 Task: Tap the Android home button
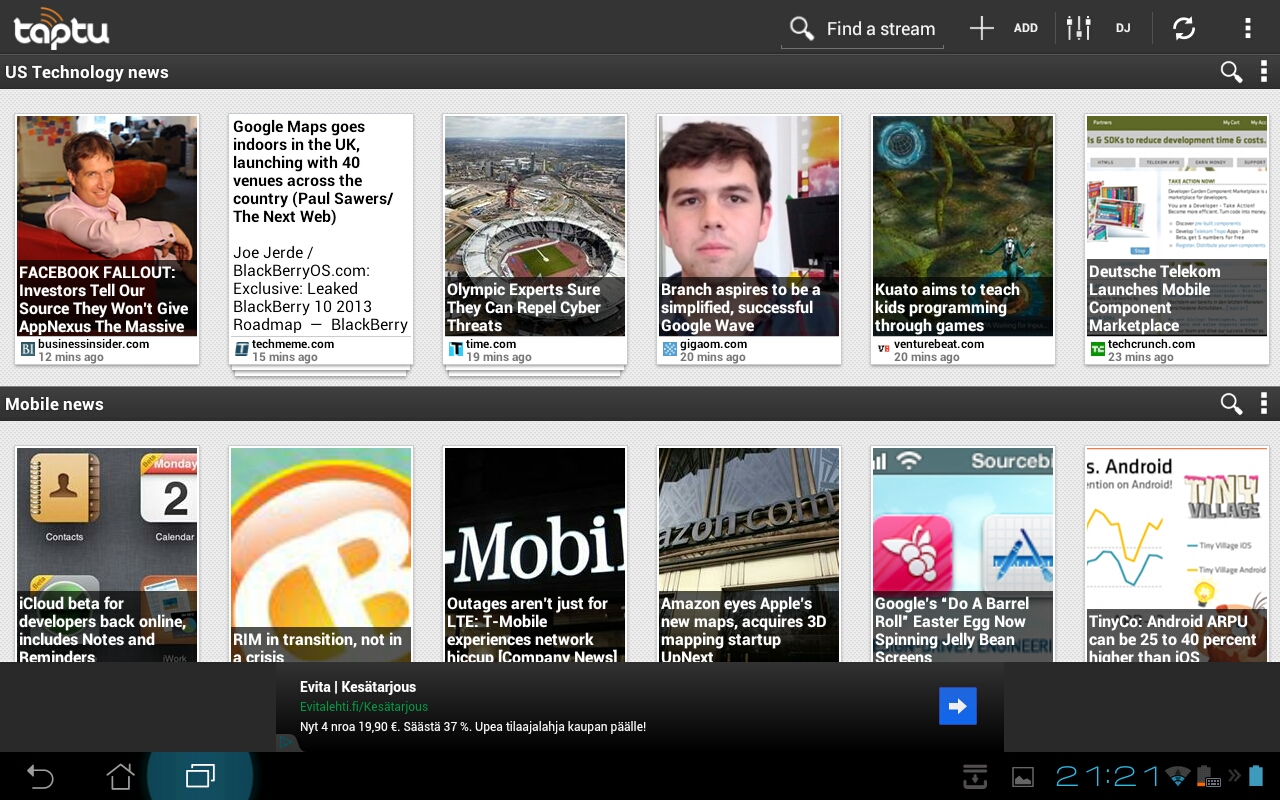coord(120,776)
